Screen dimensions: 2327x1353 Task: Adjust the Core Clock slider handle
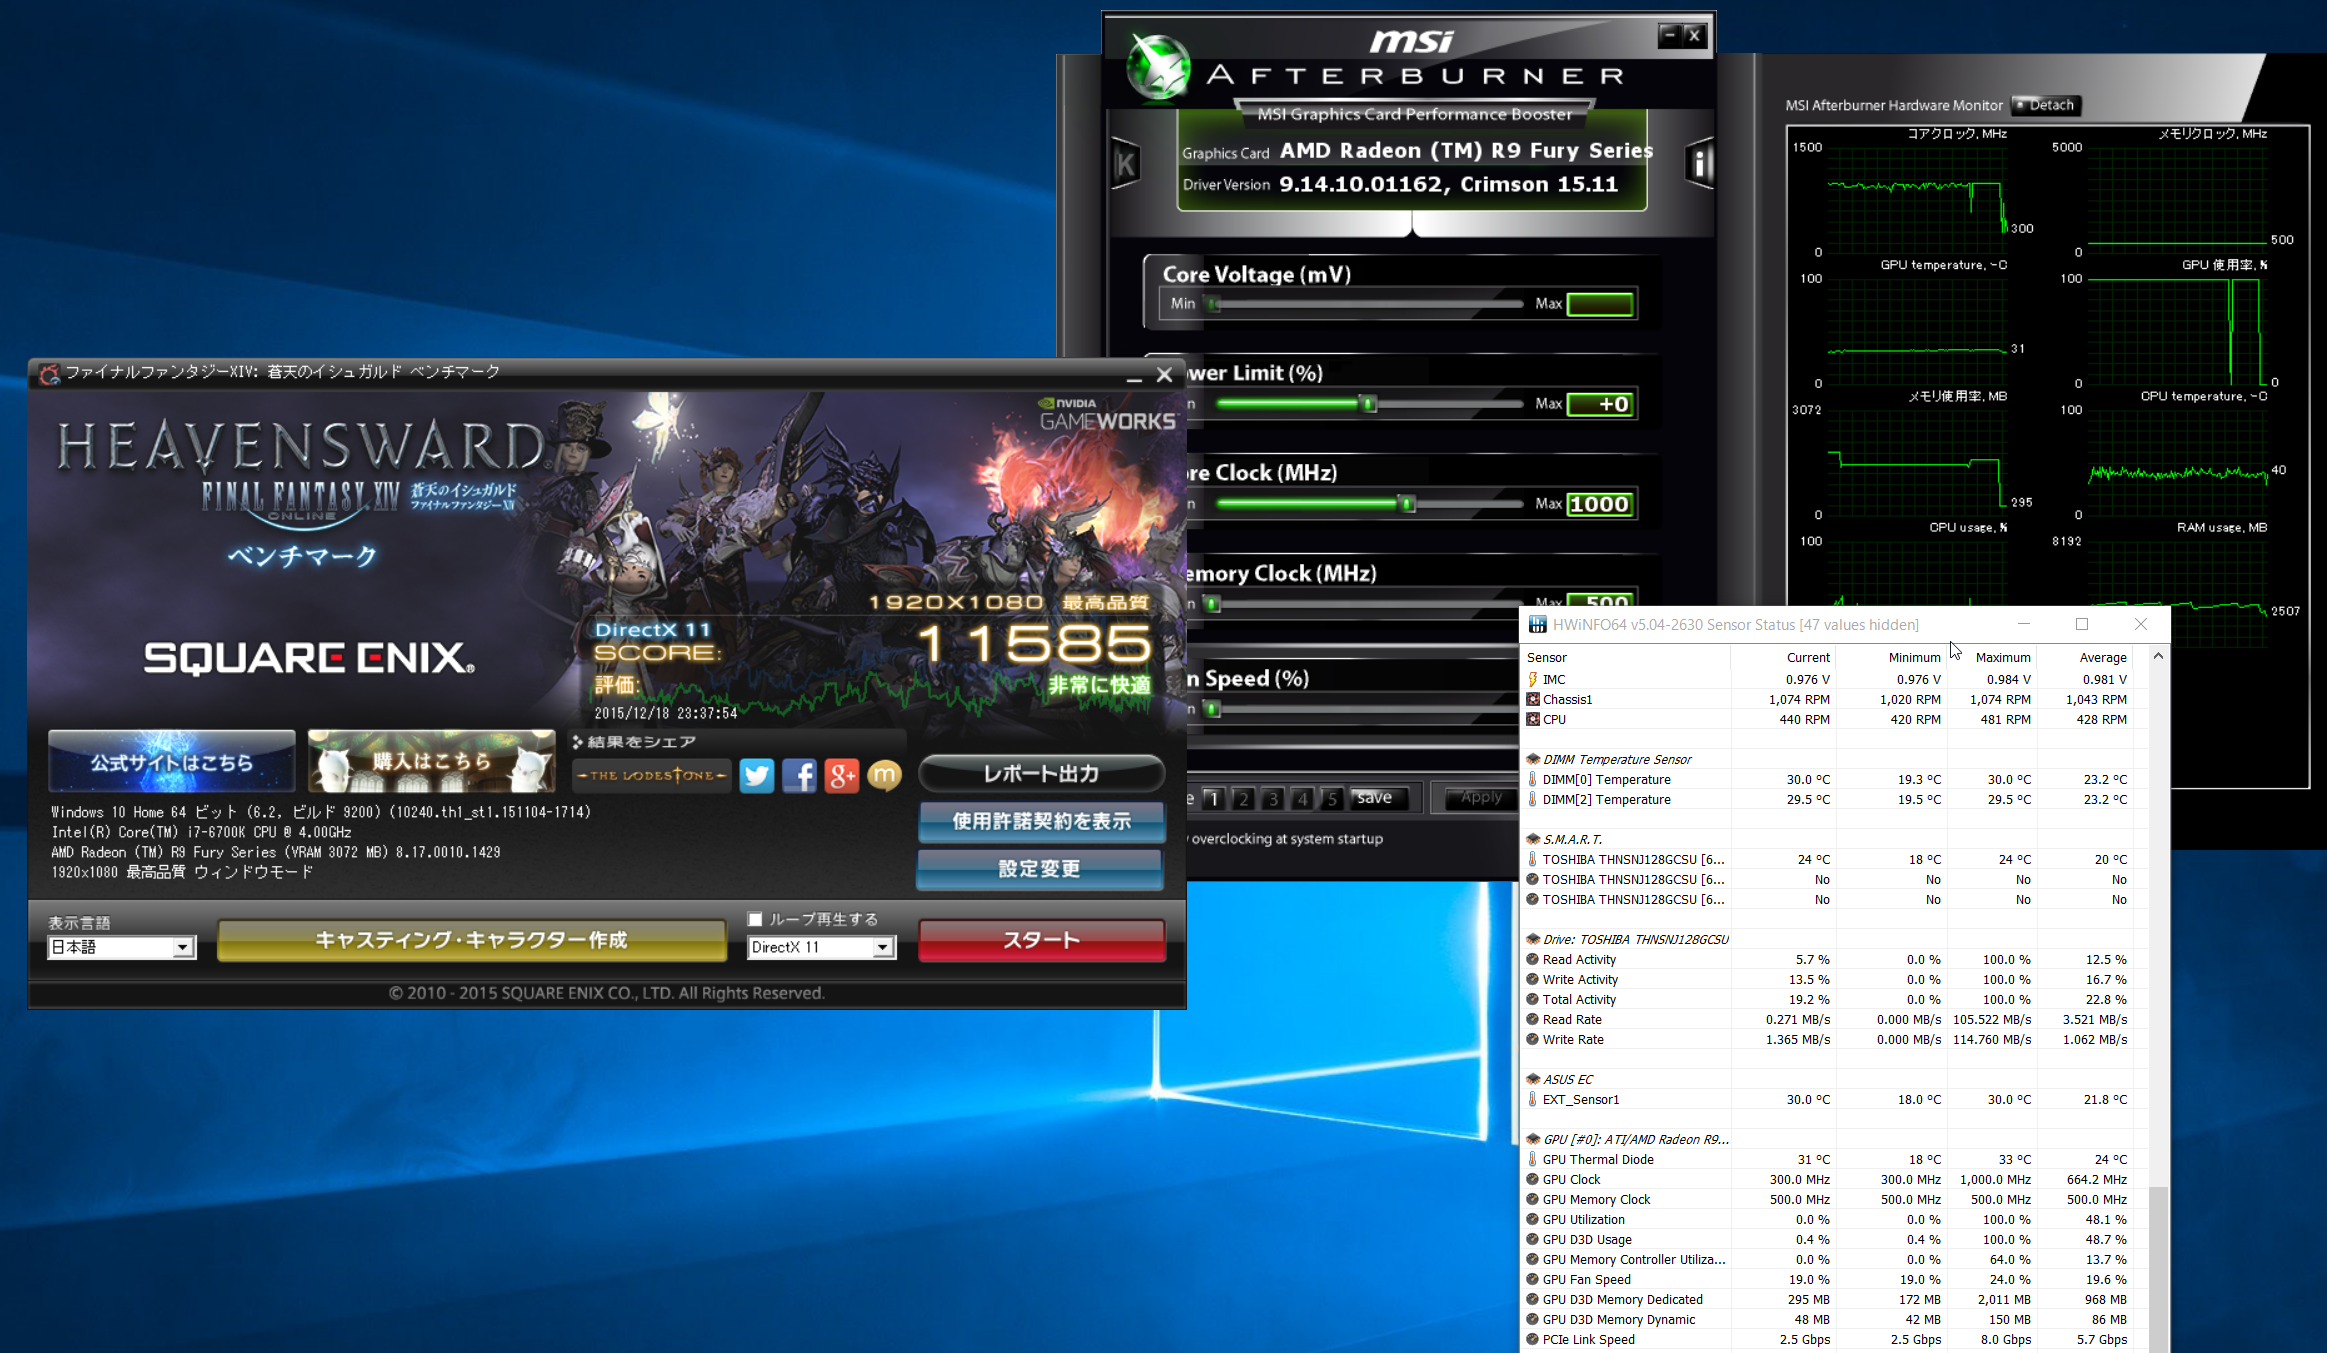click(1407, 504)
